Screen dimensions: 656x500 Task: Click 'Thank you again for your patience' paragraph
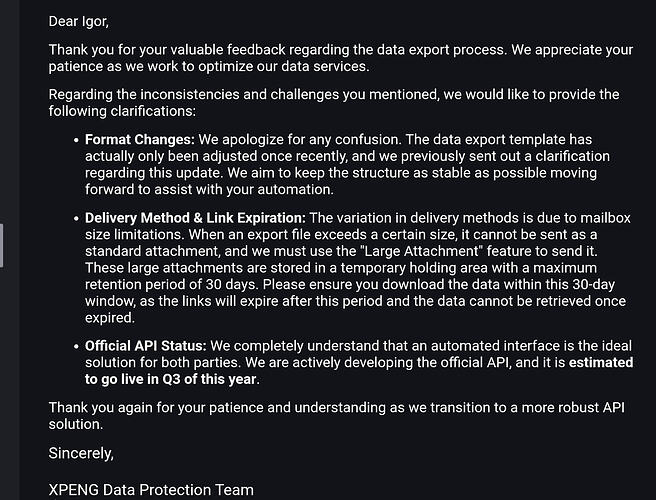coord(337,416)
